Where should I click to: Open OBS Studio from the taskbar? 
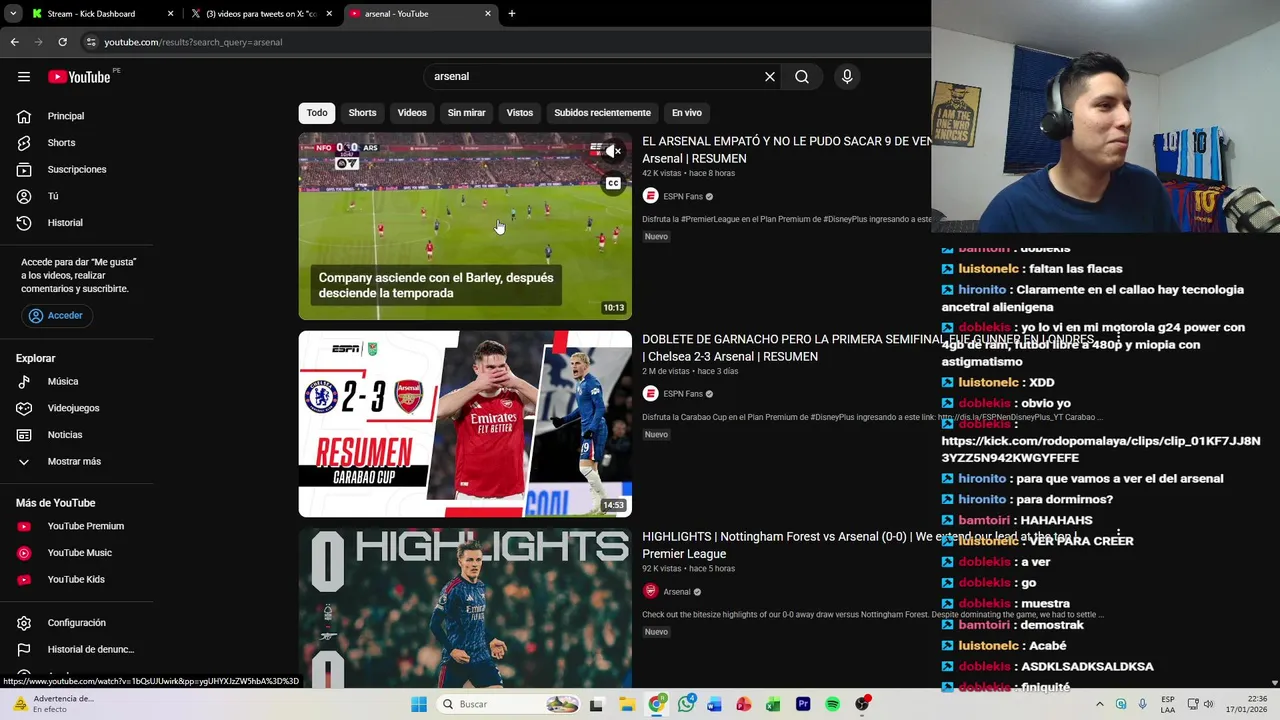click(x=862, y=704)
